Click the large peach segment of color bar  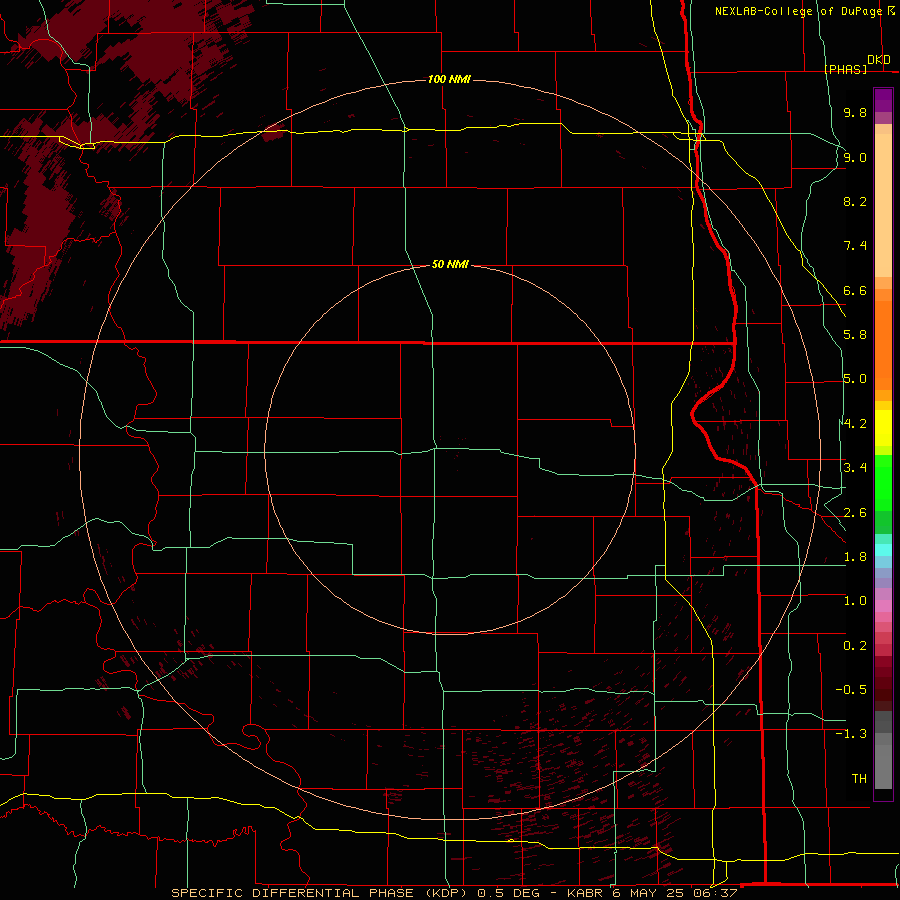click(x=883, y=205)
